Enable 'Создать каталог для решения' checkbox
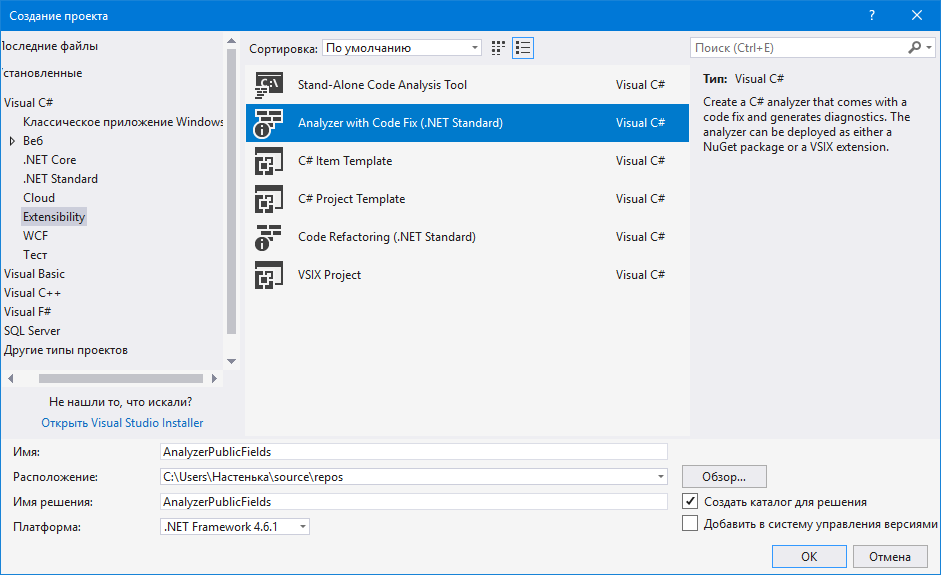Screen dimensions: 941x575 coord(690,501)
